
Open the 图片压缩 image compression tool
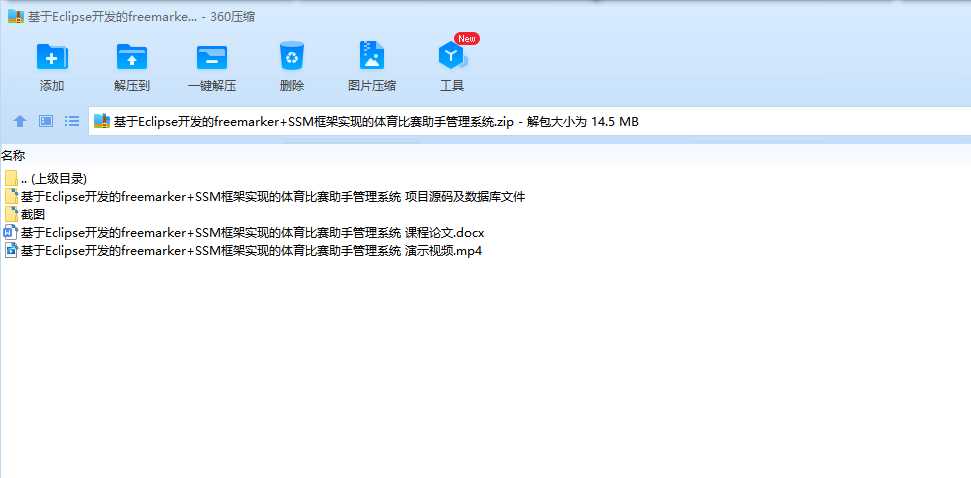coord(372,56)
